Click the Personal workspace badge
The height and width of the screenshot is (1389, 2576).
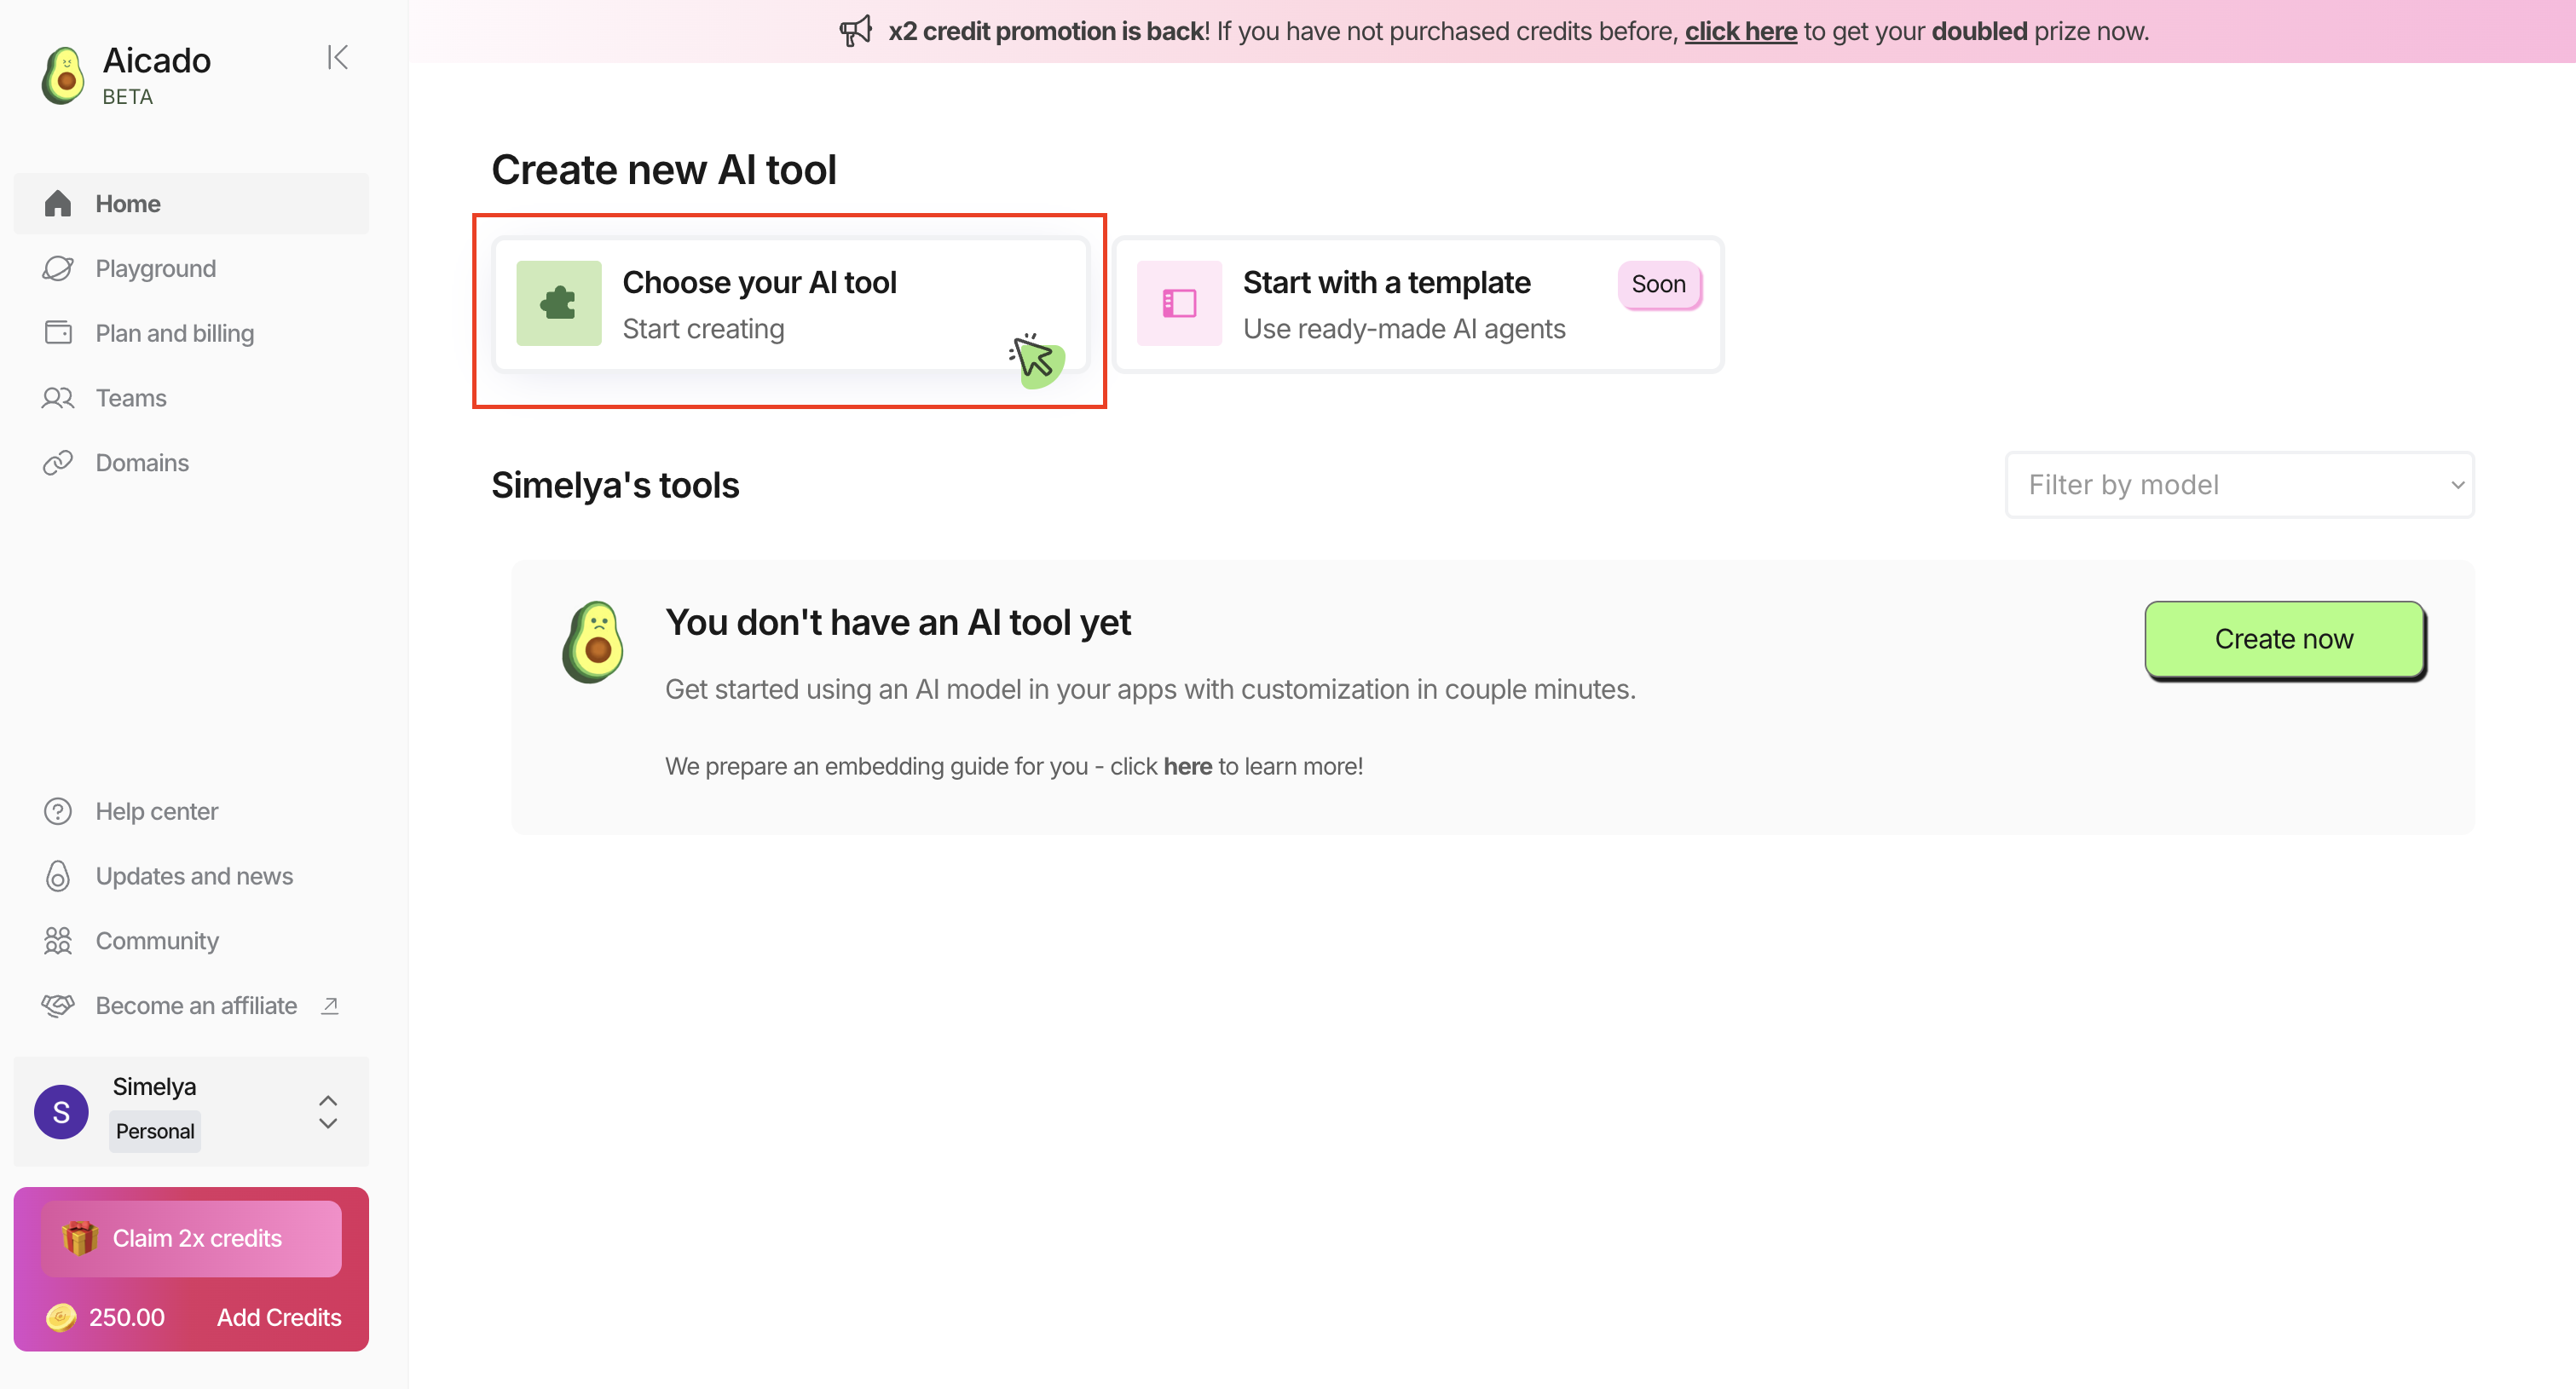tap(155, 1131)
